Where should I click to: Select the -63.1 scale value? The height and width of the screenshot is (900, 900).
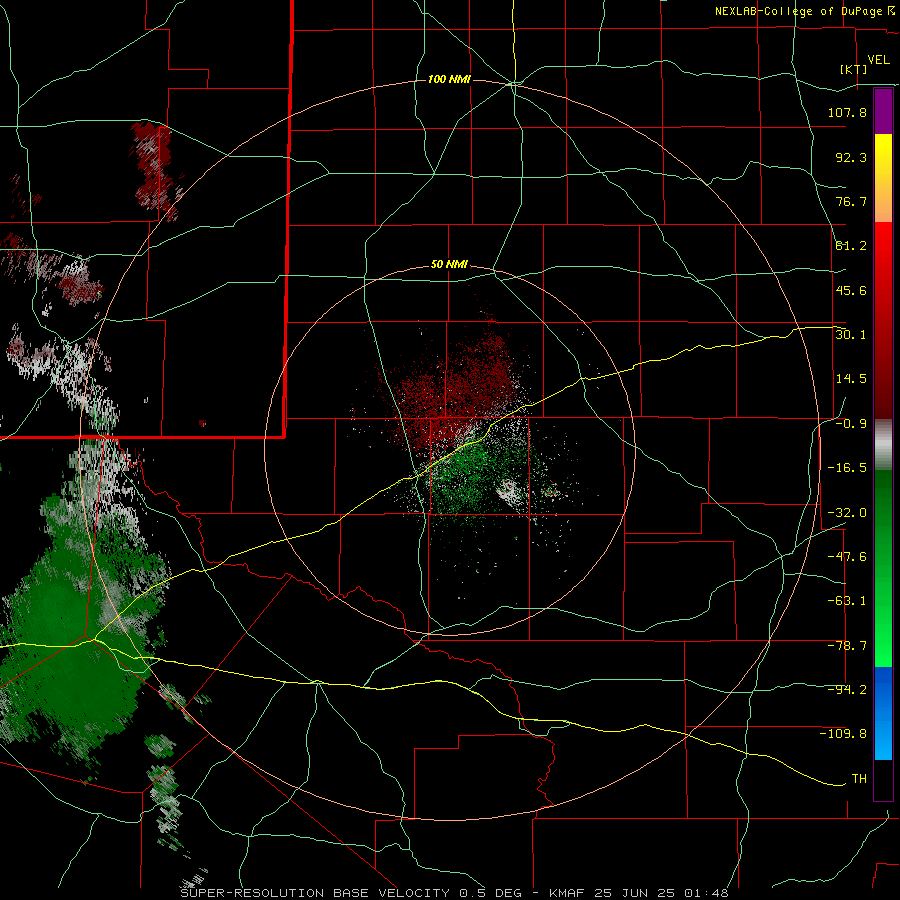(x=847, y=601)
